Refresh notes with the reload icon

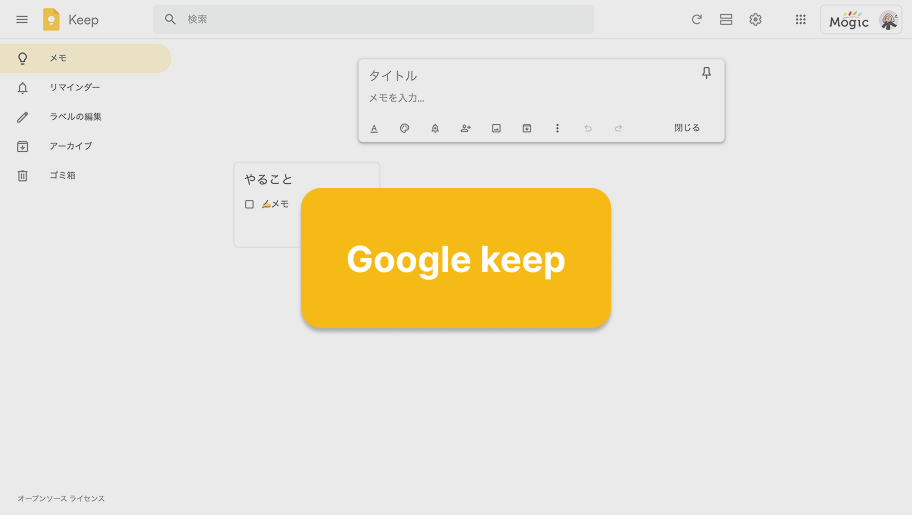[696, 19]
